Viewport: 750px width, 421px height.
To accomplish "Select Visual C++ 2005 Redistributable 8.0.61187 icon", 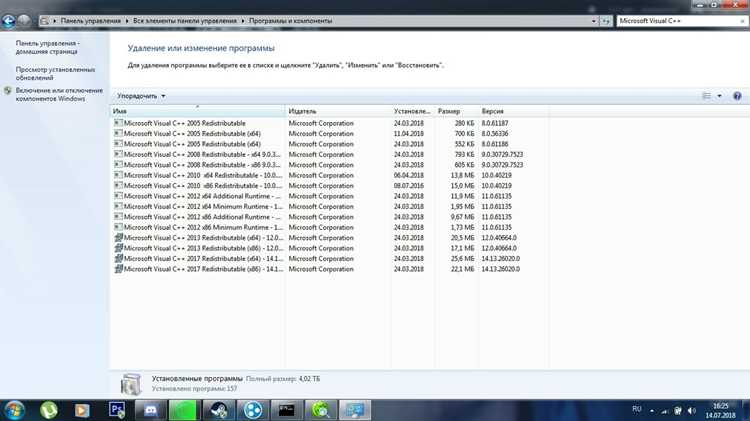I will (x=118, y=123).
